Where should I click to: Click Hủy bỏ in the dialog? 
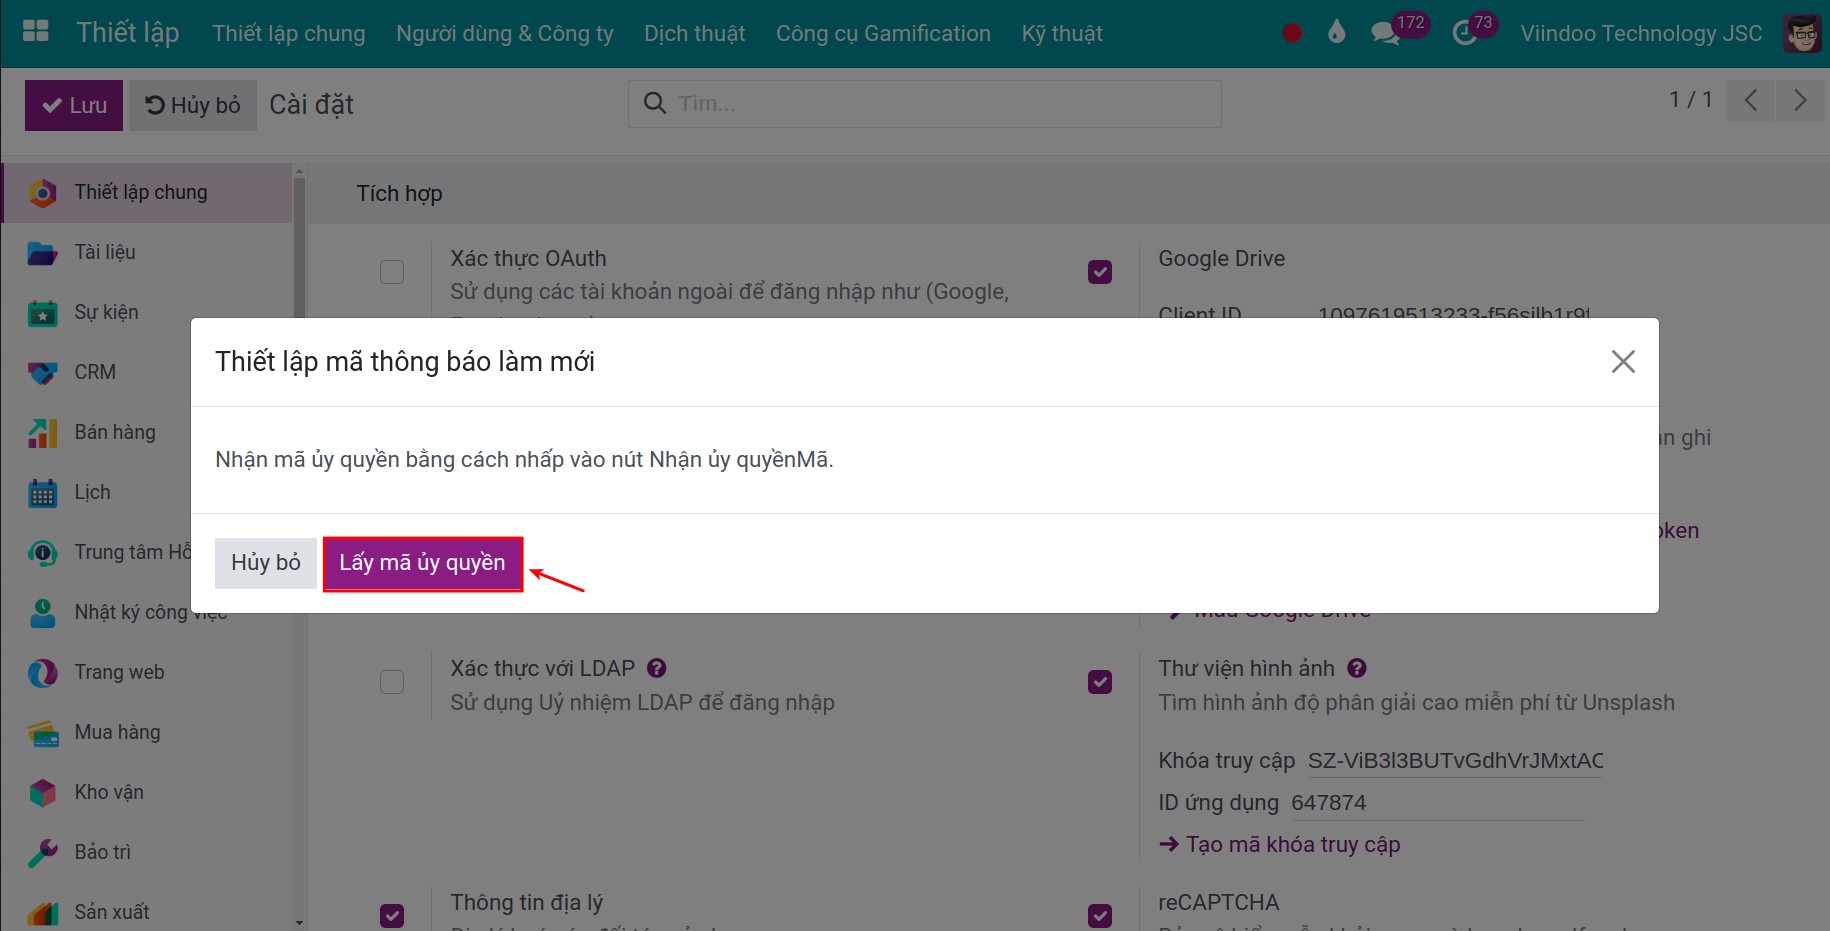tap(266, 563)
